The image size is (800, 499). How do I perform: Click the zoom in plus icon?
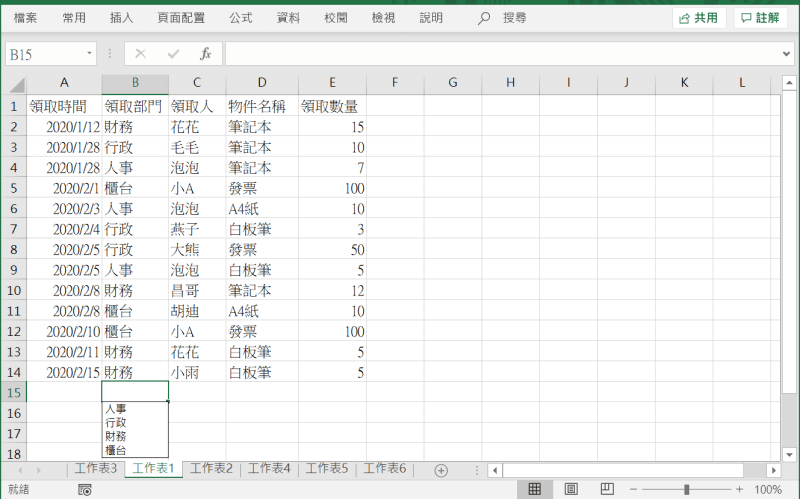coord(739,489)
